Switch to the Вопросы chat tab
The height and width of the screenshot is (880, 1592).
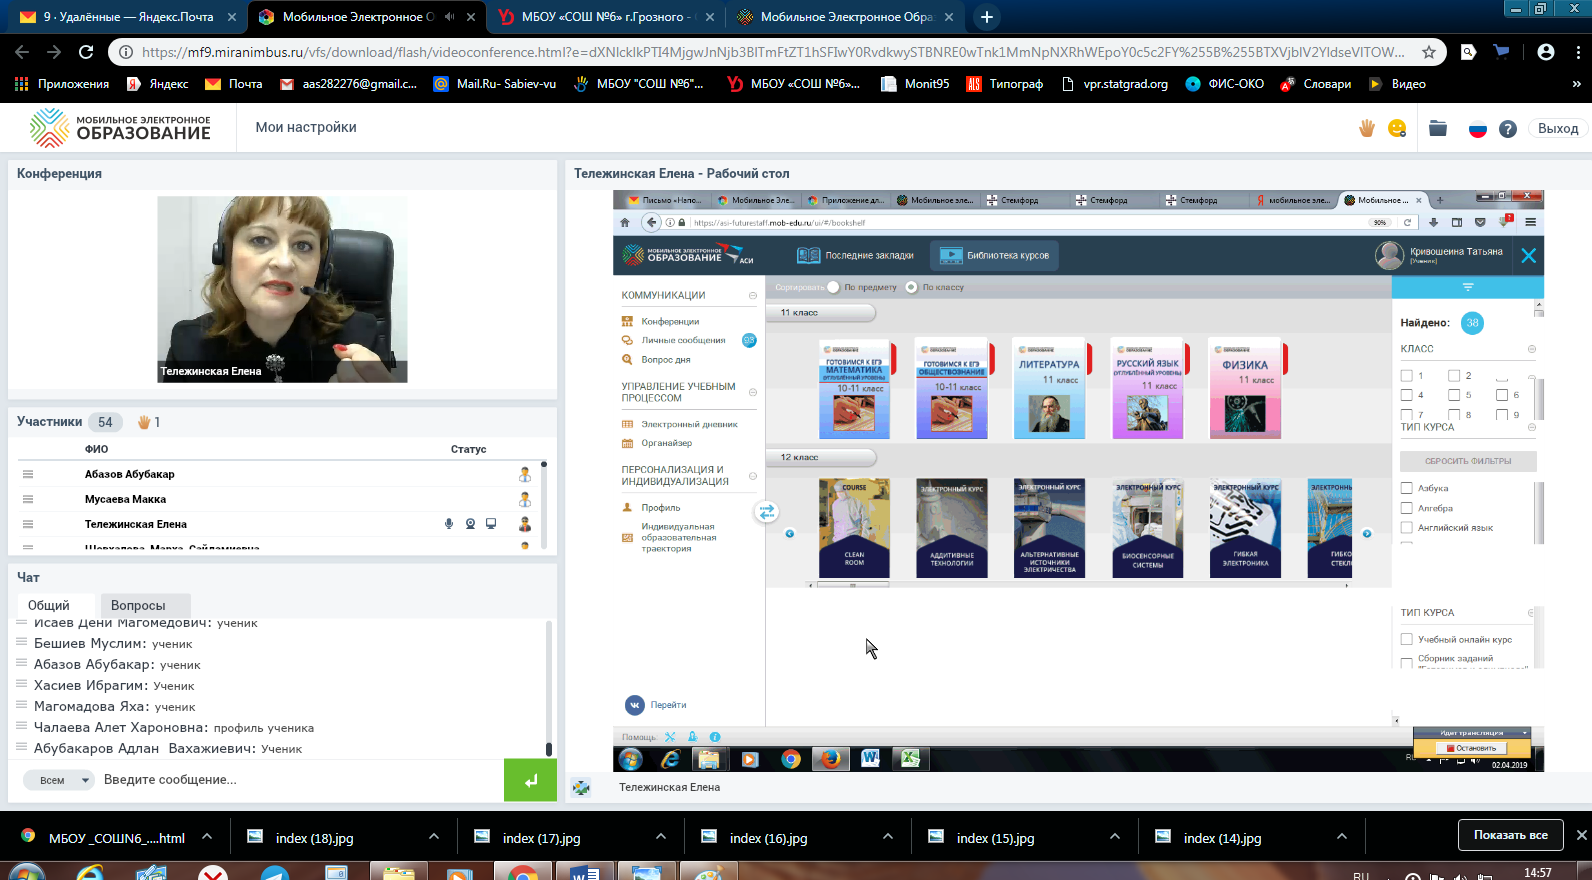coord(138,605)
